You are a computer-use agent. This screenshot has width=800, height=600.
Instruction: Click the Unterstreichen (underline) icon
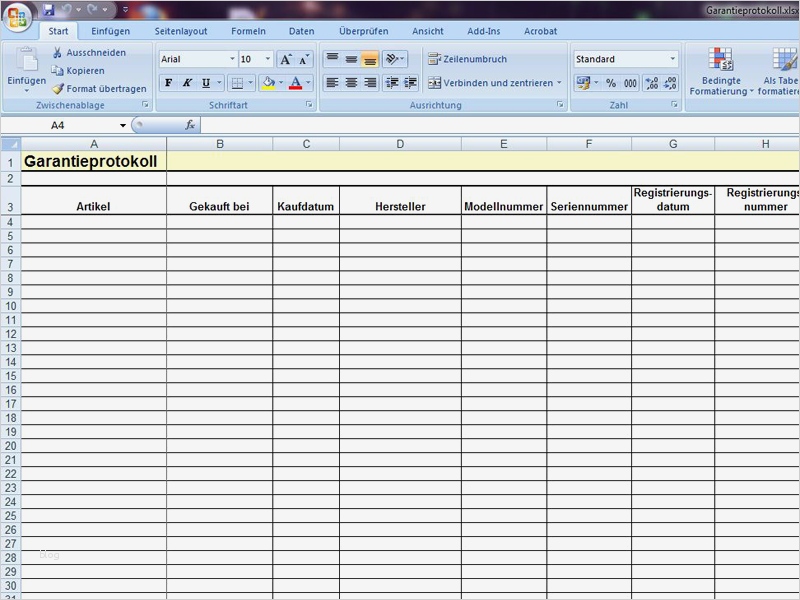[x=205, y=81]
